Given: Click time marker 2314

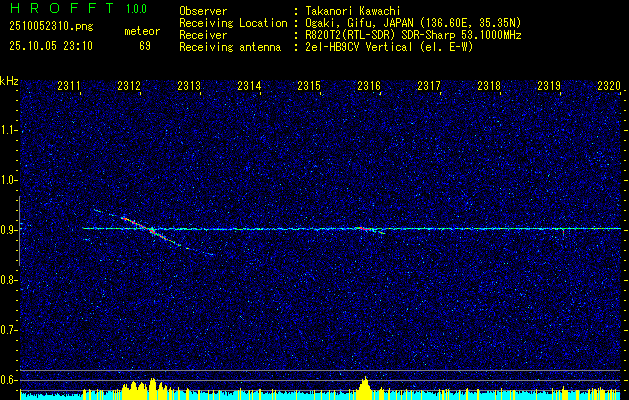Looking at the screenshot, I should click(249, 85).
